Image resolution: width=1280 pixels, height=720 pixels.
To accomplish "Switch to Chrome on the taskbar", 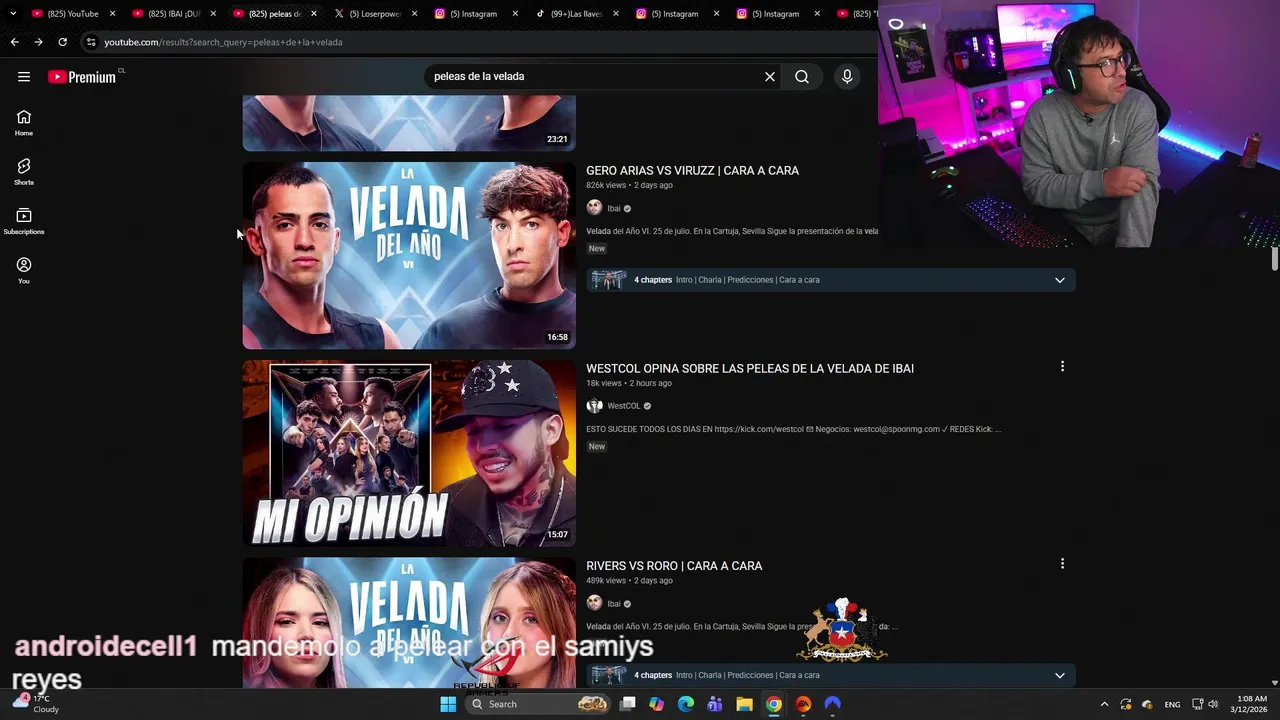I will tap(774, 704).
